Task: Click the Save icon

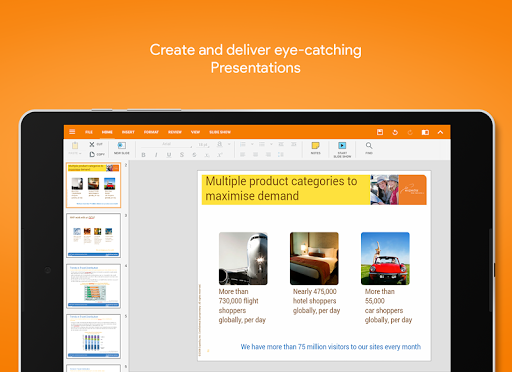Action: (380, 132)
